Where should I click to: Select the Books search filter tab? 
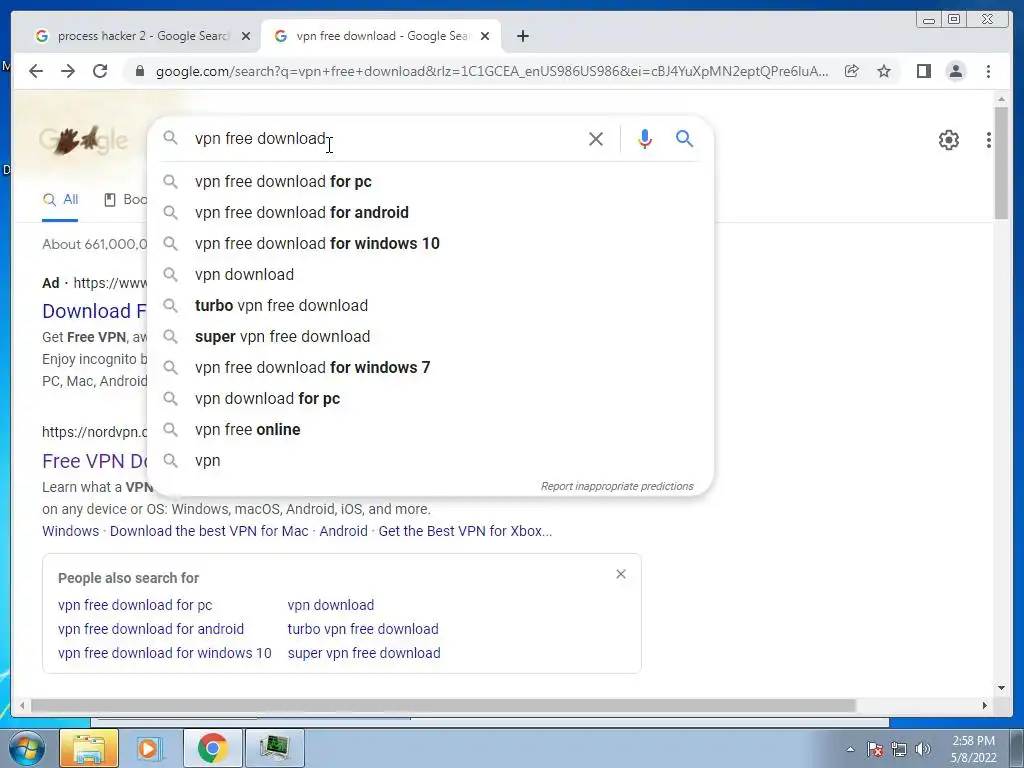127,200
